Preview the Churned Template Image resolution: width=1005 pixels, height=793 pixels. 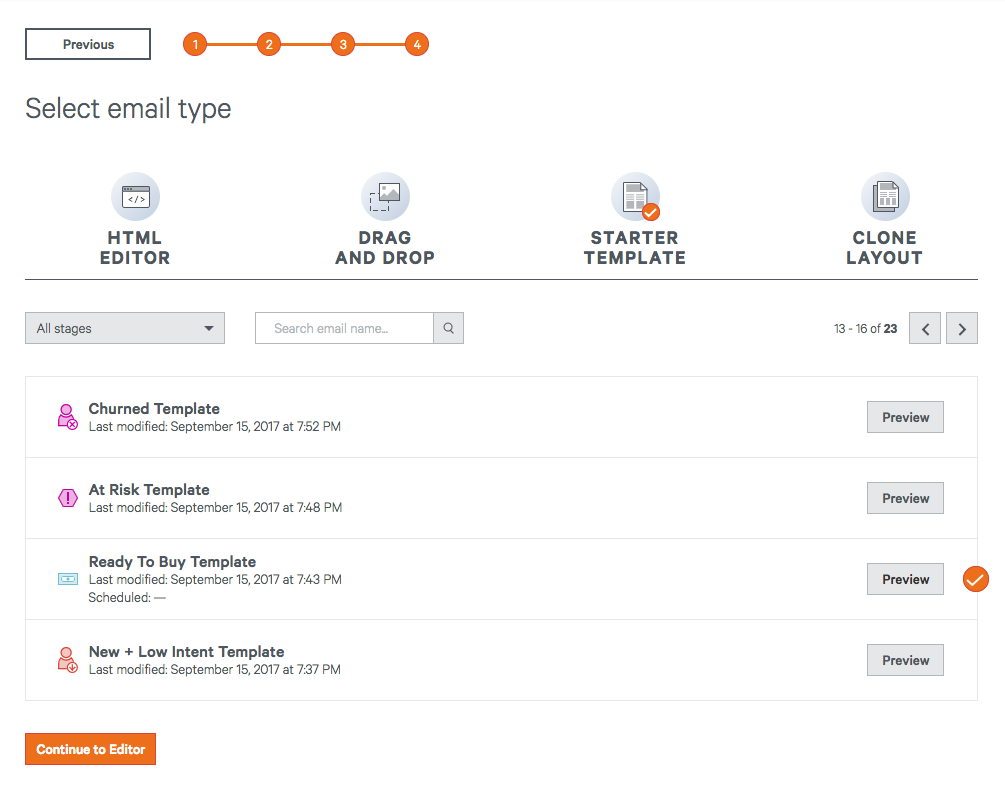click(906, 417)
